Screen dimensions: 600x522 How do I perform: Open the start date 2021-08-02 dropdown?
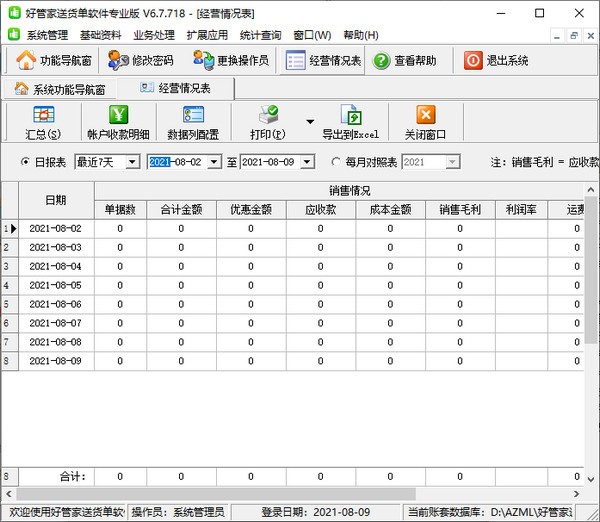214,162
